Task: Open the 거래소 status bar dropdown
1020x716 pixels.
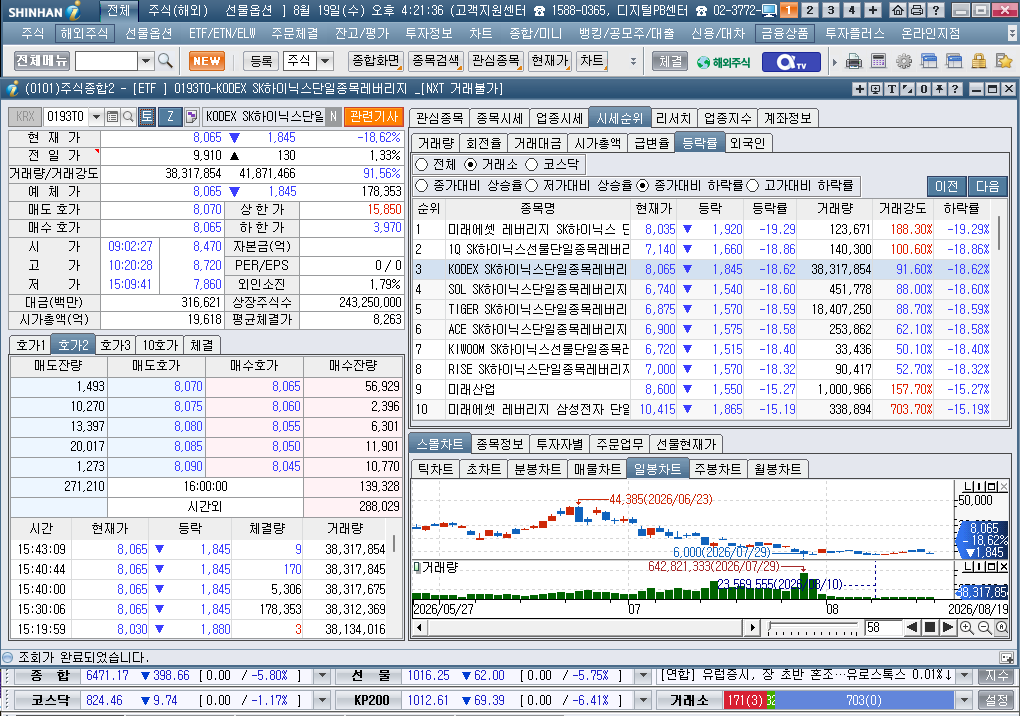Action: [965, 700]
